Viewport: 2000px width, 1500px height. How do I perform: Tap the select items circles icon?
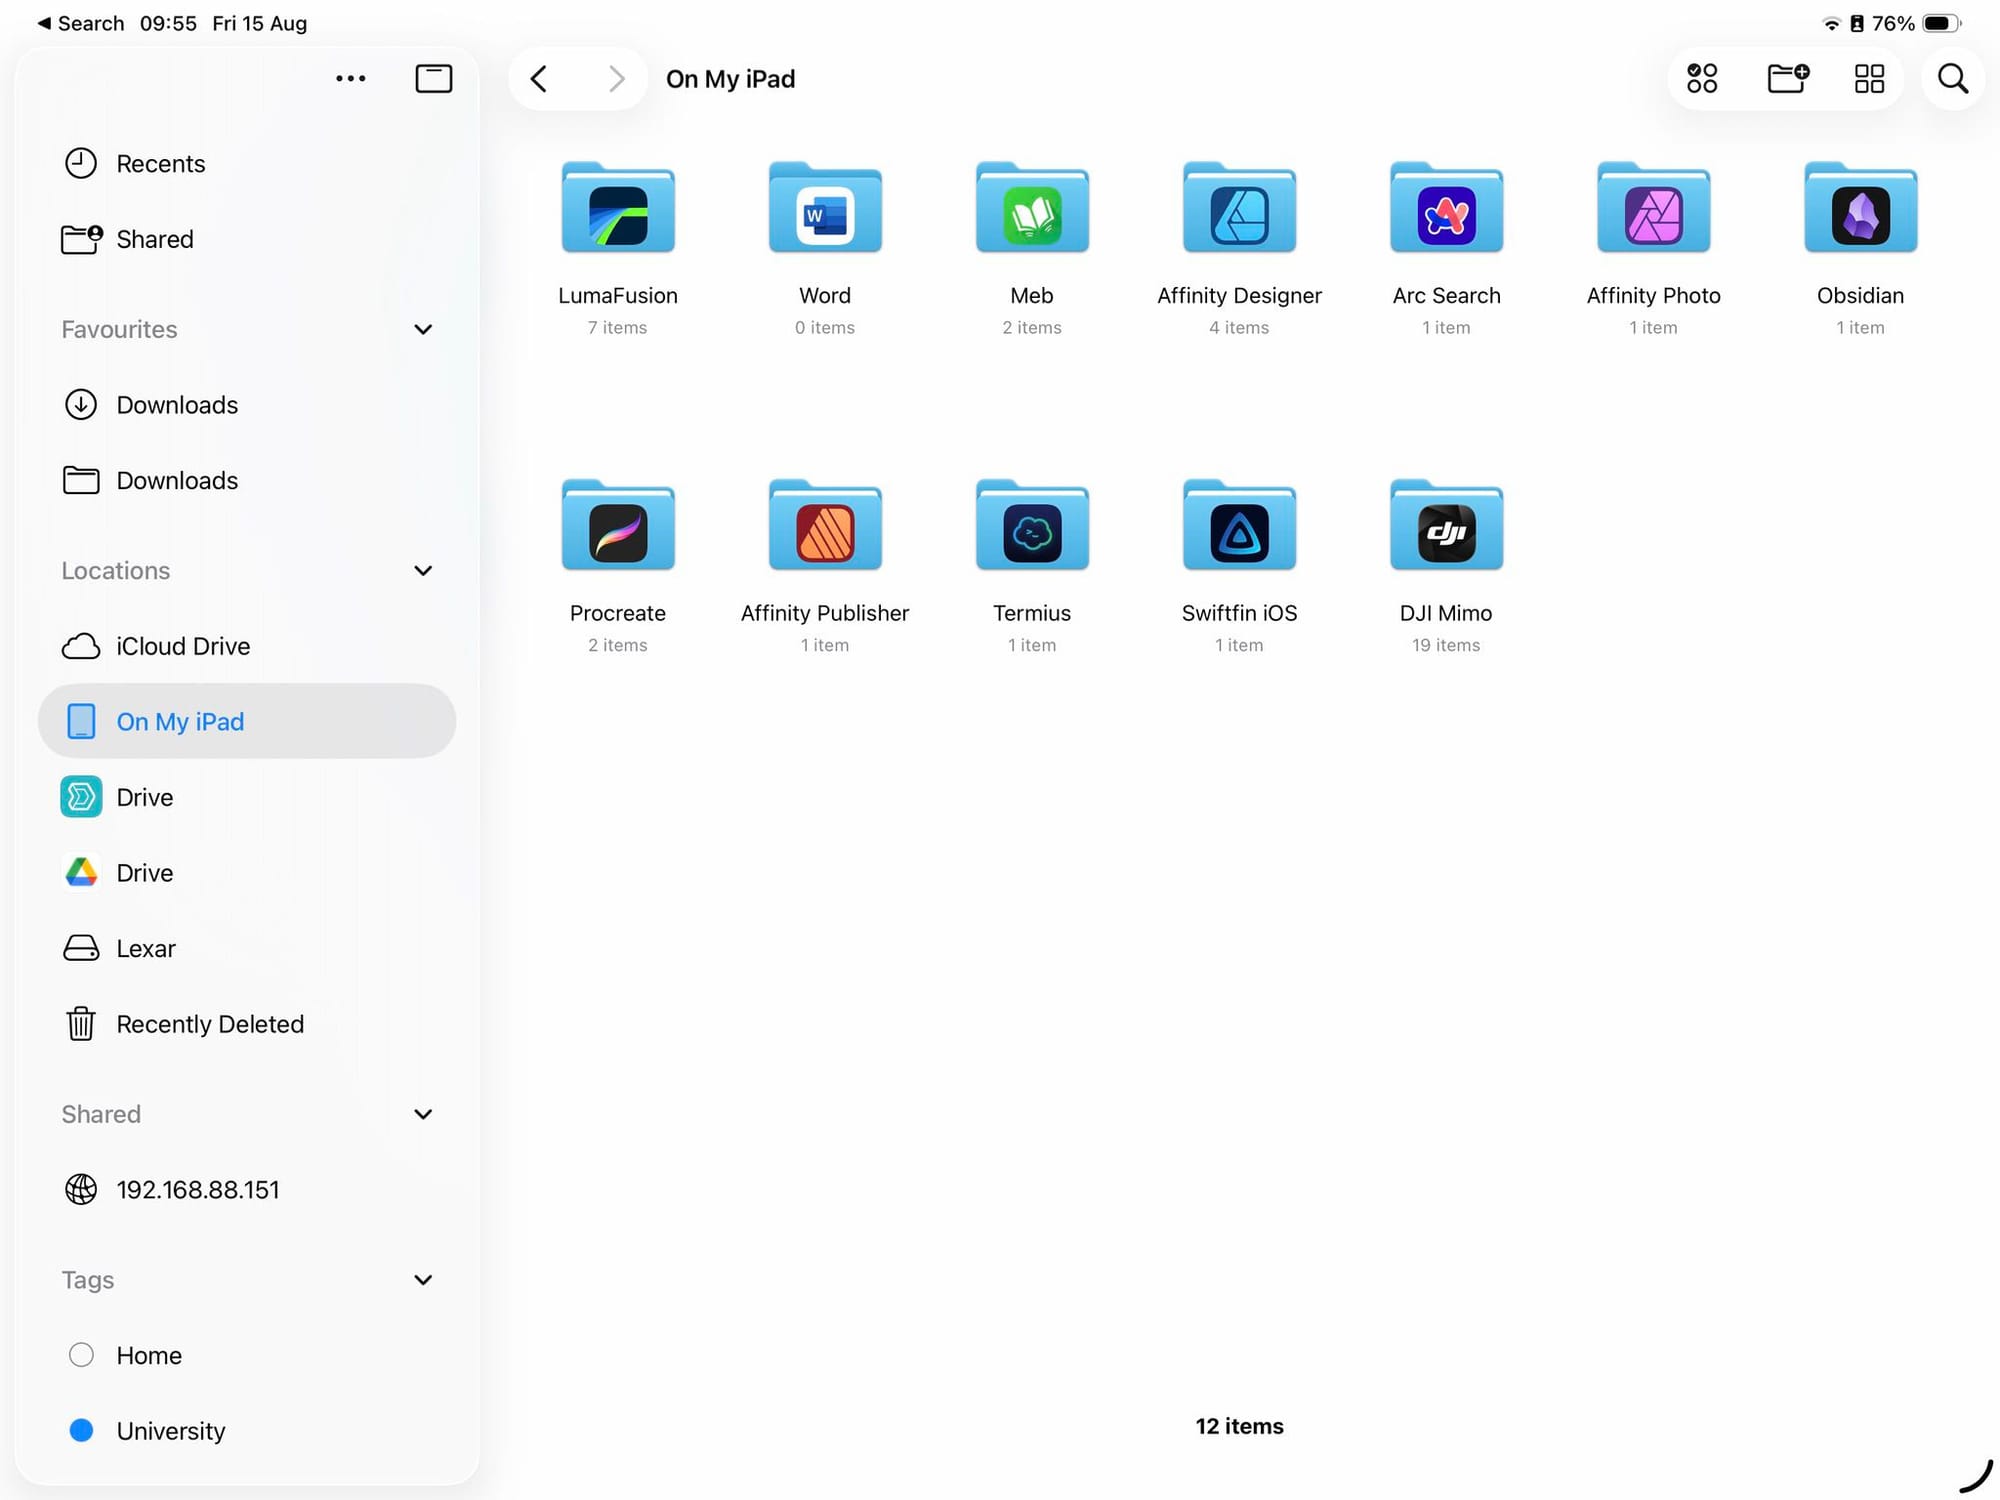[x=1702, y=78]
